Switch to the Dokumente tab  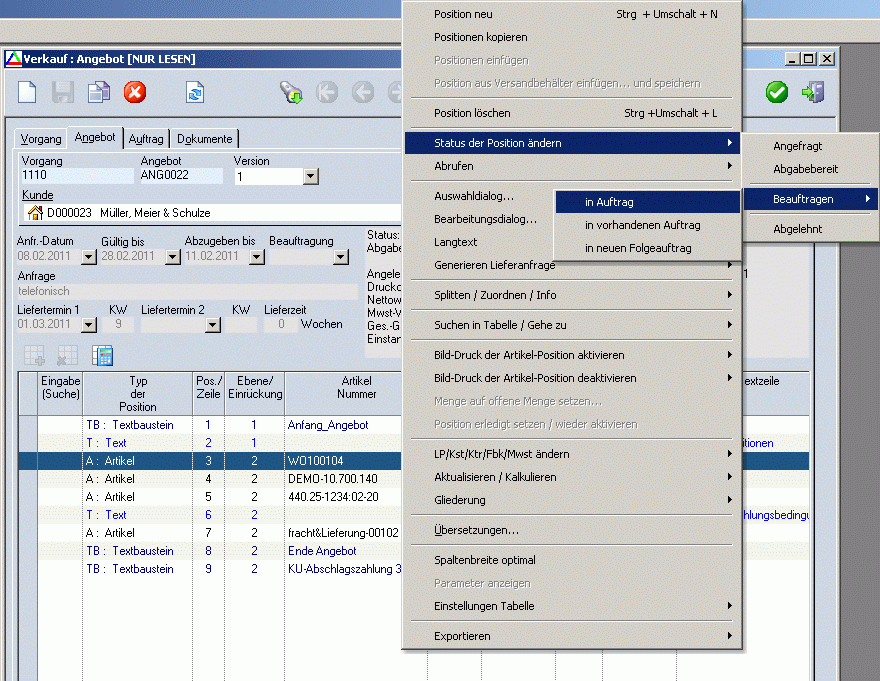coord(204,139)
